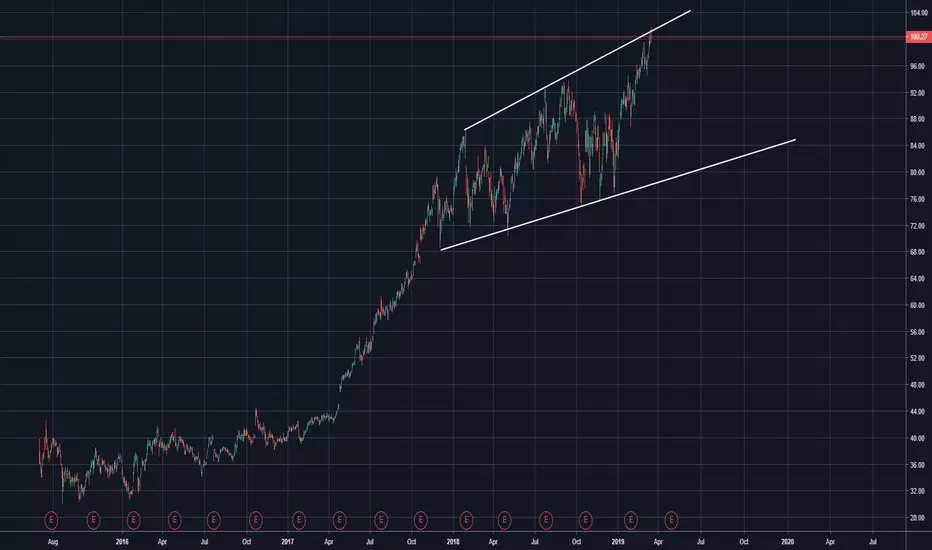Screen dimensions: 932x550
Task: Click the 44.00 price axis label
Action: click(917, 411)
